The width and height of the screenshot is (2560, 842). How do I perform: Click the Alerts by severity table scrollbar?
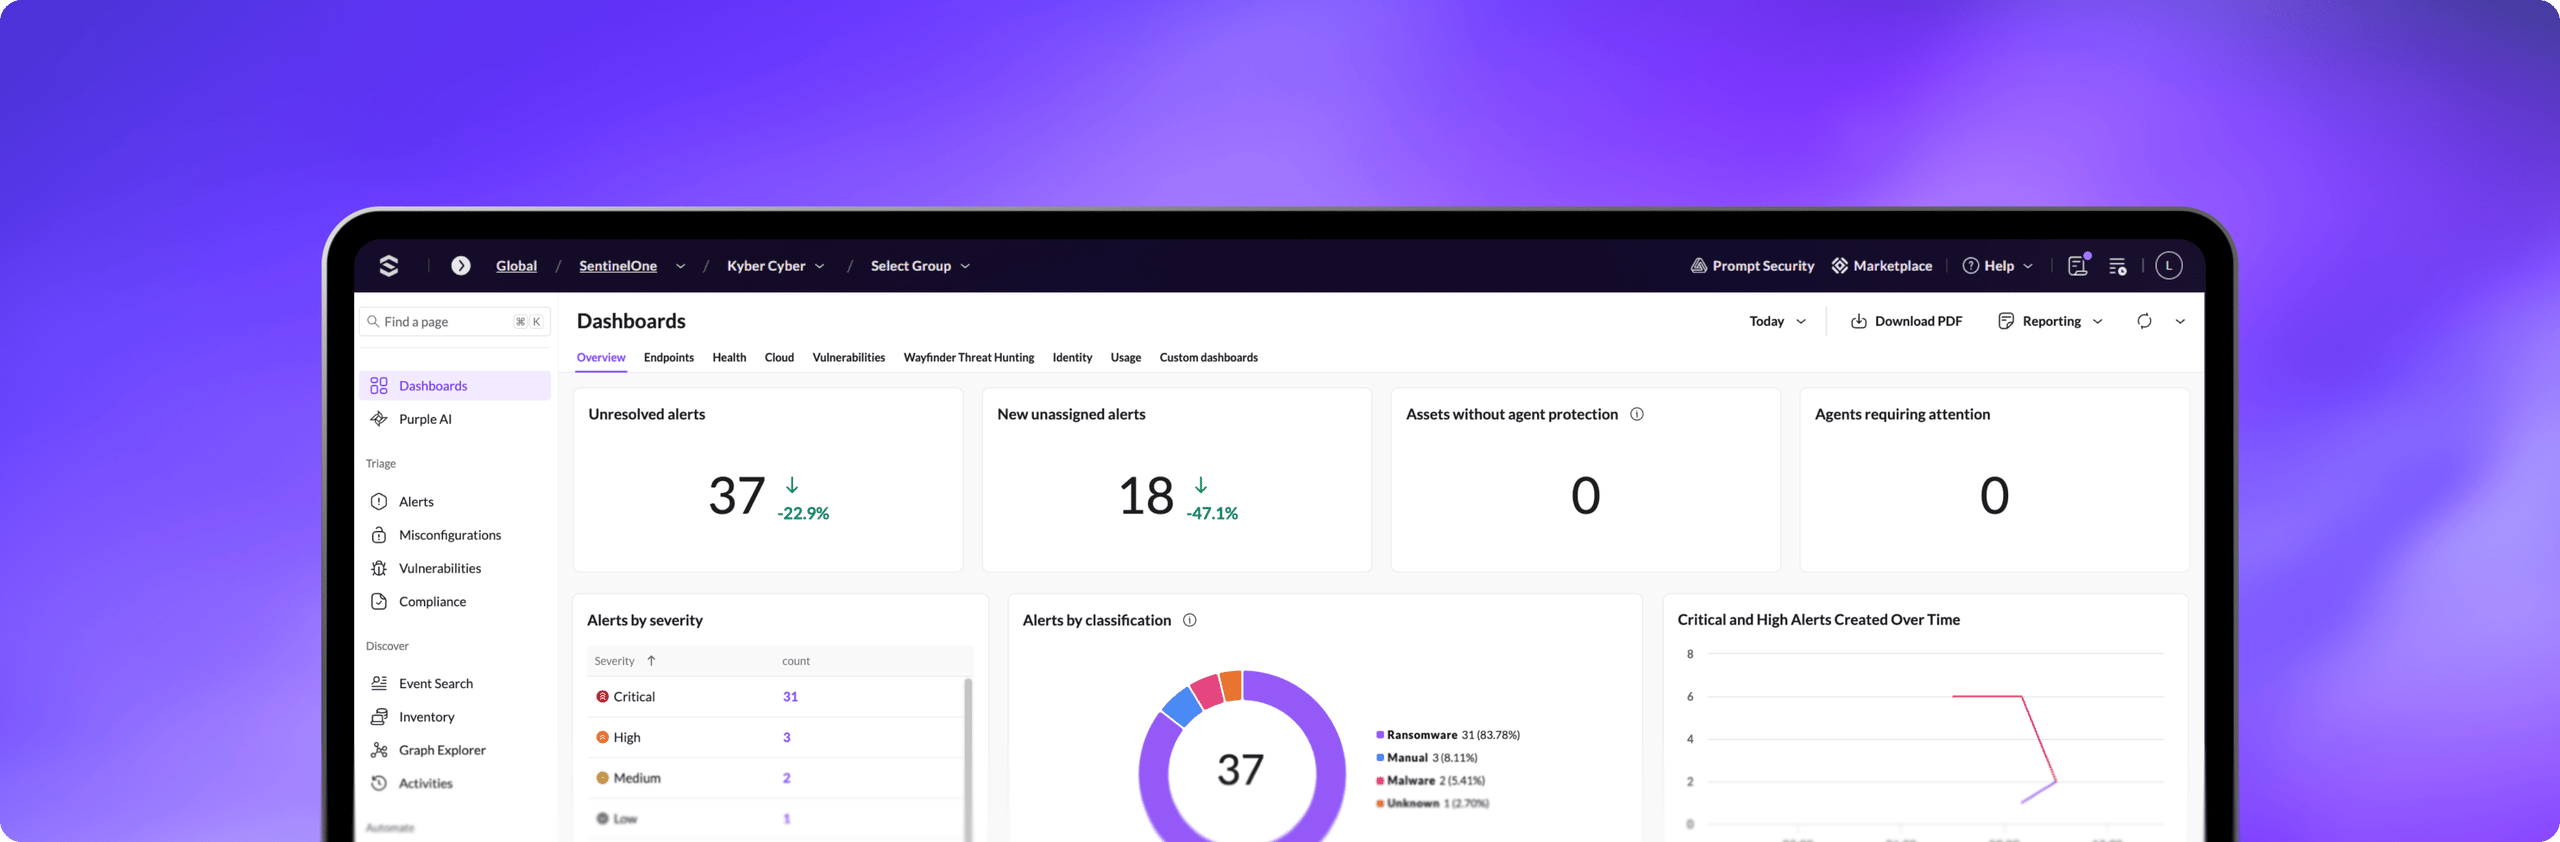pos(968,760)
